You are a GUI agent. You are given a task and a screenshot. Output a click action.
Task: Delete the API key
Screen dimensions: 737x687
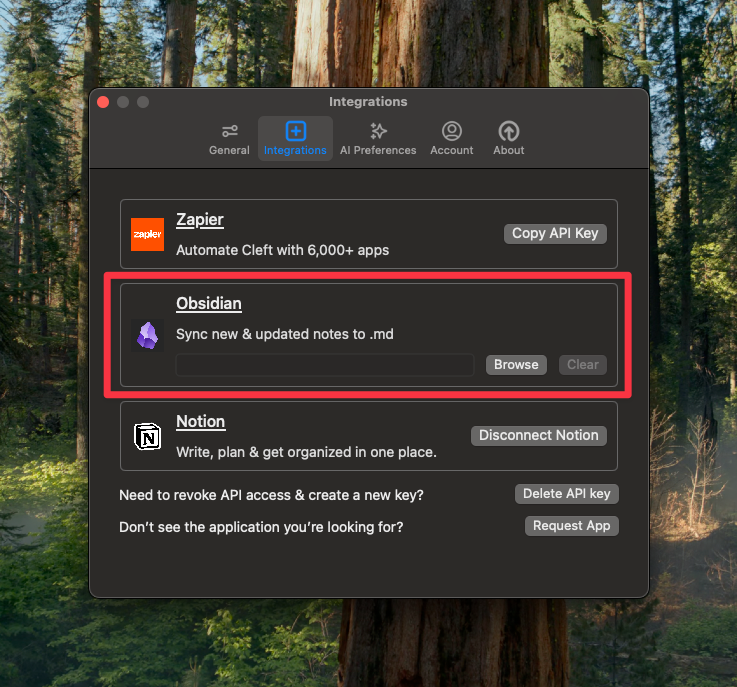[566, 494]
